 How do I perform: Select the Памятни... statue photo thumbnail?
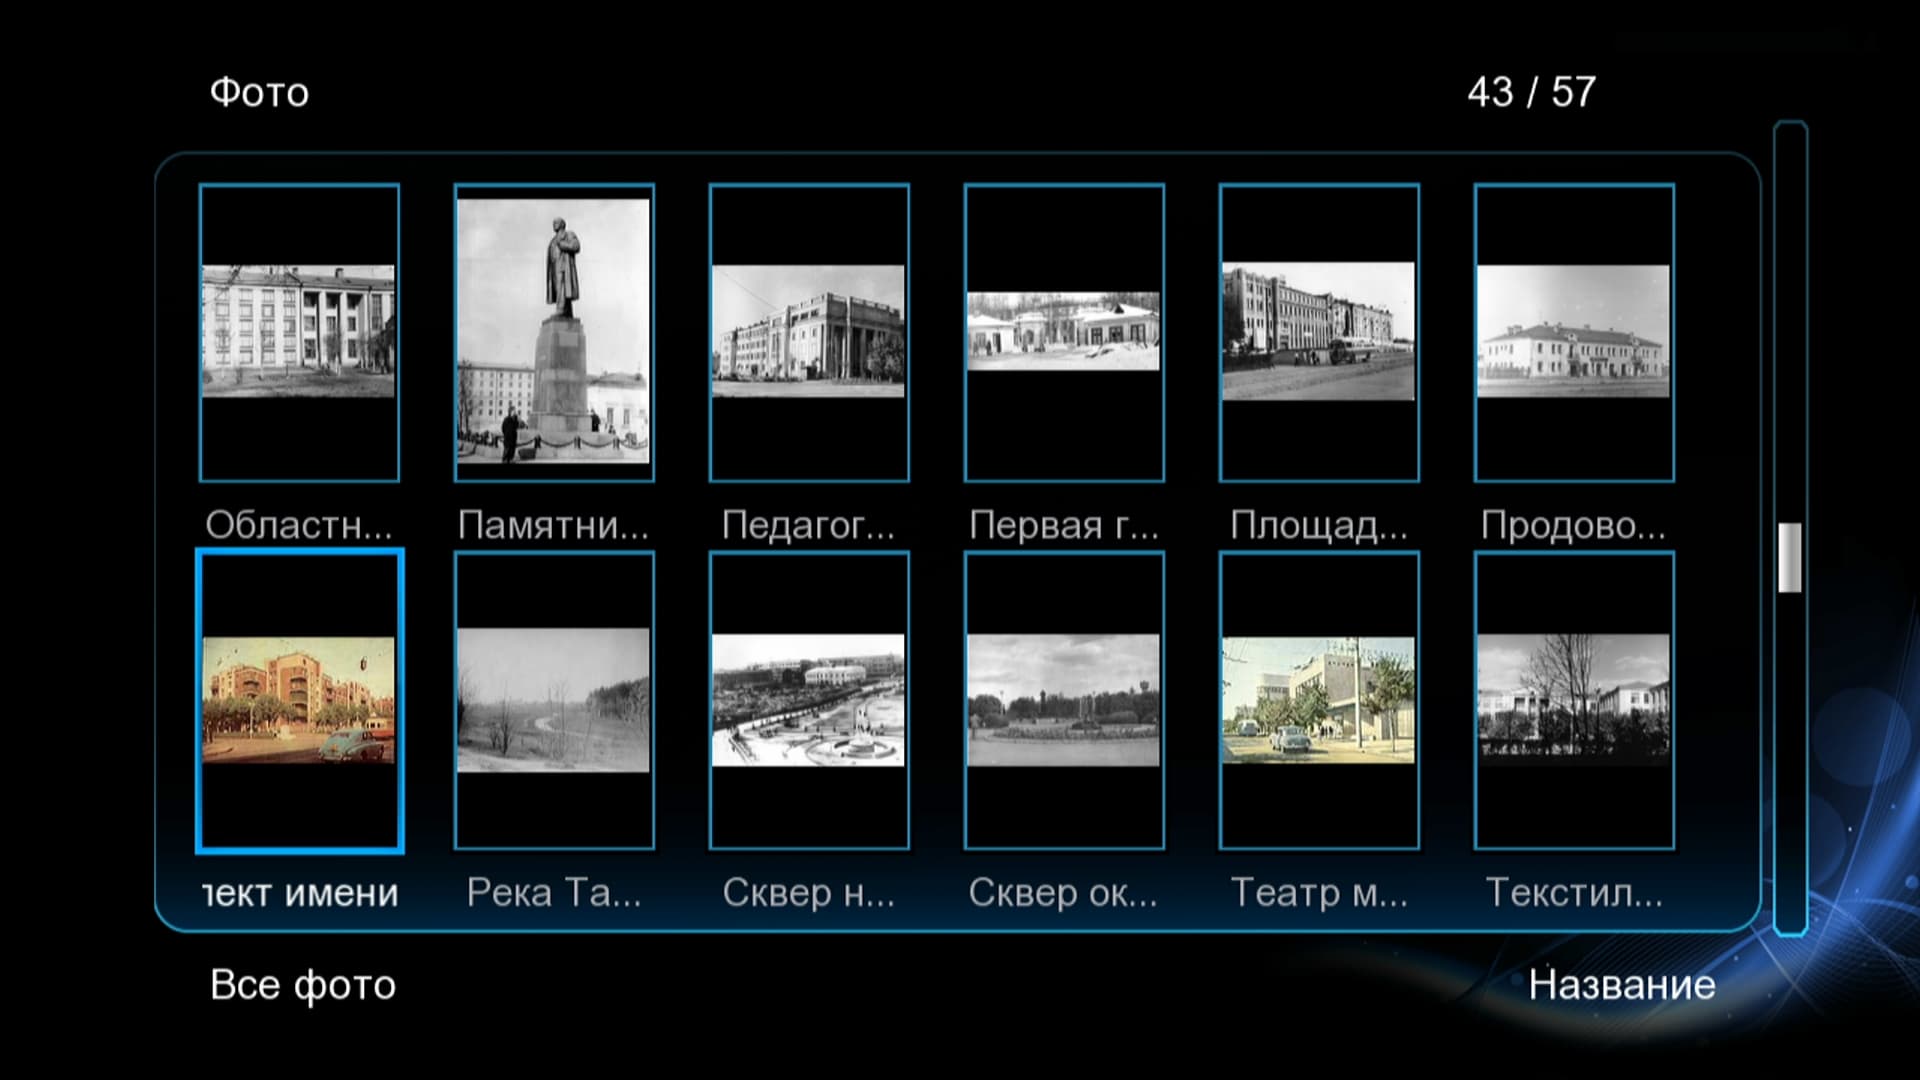[x=554, y=332]
